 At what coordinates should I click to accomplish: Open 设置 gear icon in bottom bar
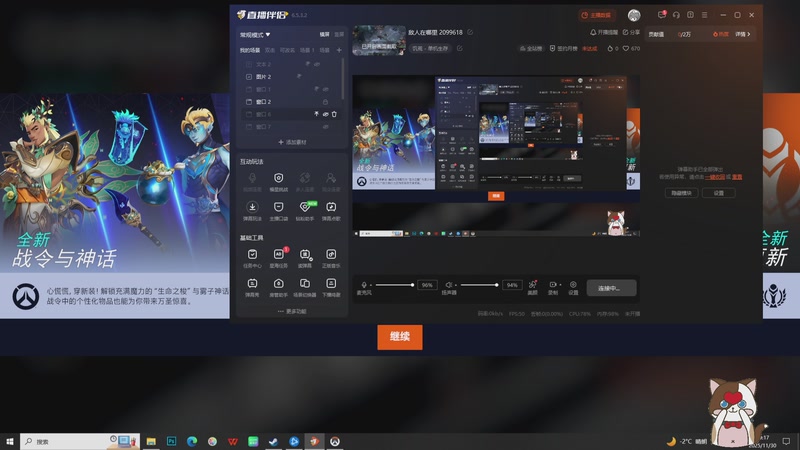[573, 284]
